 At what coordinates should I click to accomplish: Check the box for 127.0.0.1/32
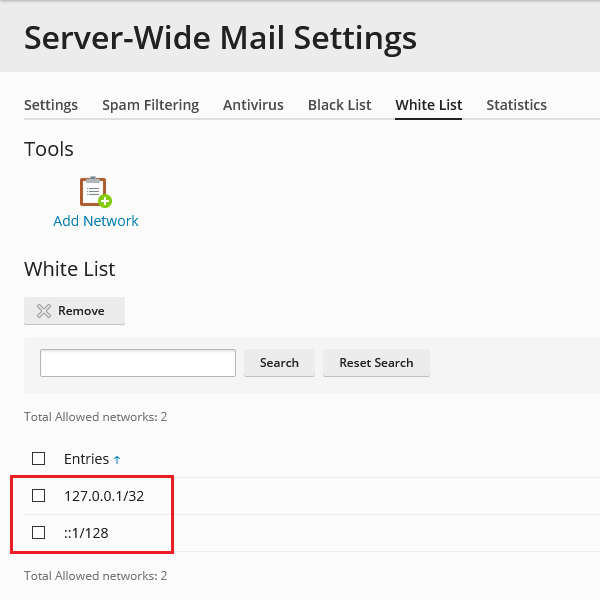(x=39, y=496)
